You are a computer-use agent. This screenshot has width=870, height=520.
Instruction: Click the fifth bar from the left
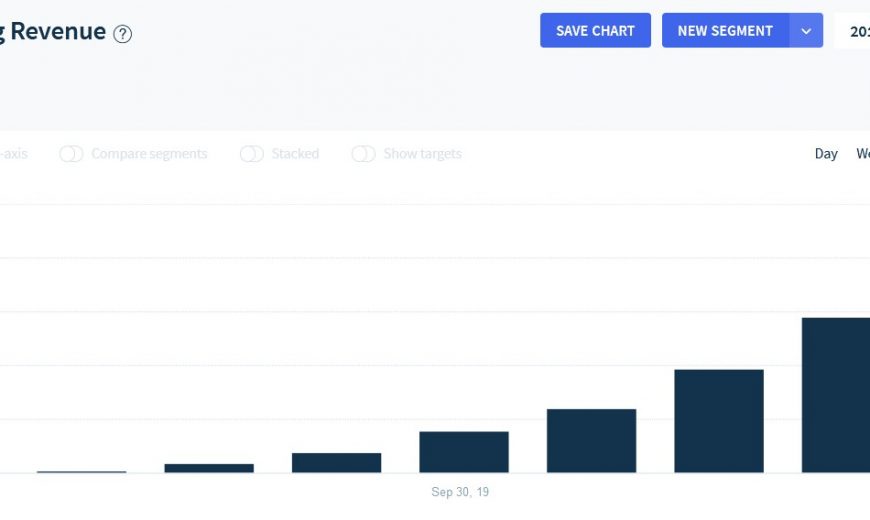(x=591, y=440)
